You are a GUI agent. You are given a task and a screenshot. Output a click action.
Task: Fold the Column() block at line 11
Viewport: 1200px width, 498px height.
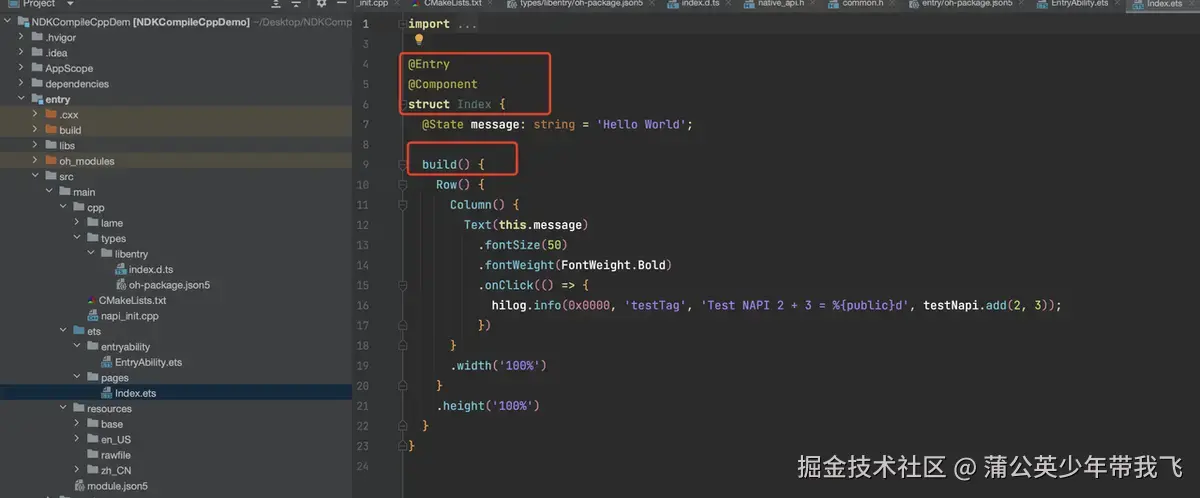click(x=401, y=204)
